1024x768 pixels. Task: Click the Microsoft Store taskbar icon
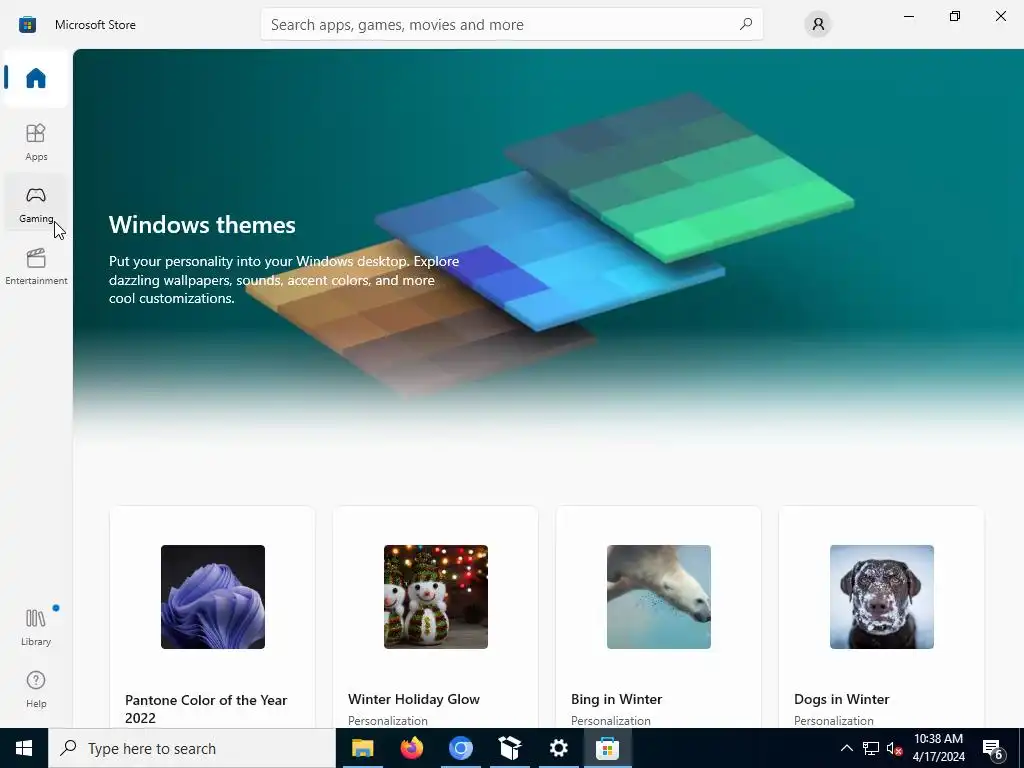coord(607,748)
